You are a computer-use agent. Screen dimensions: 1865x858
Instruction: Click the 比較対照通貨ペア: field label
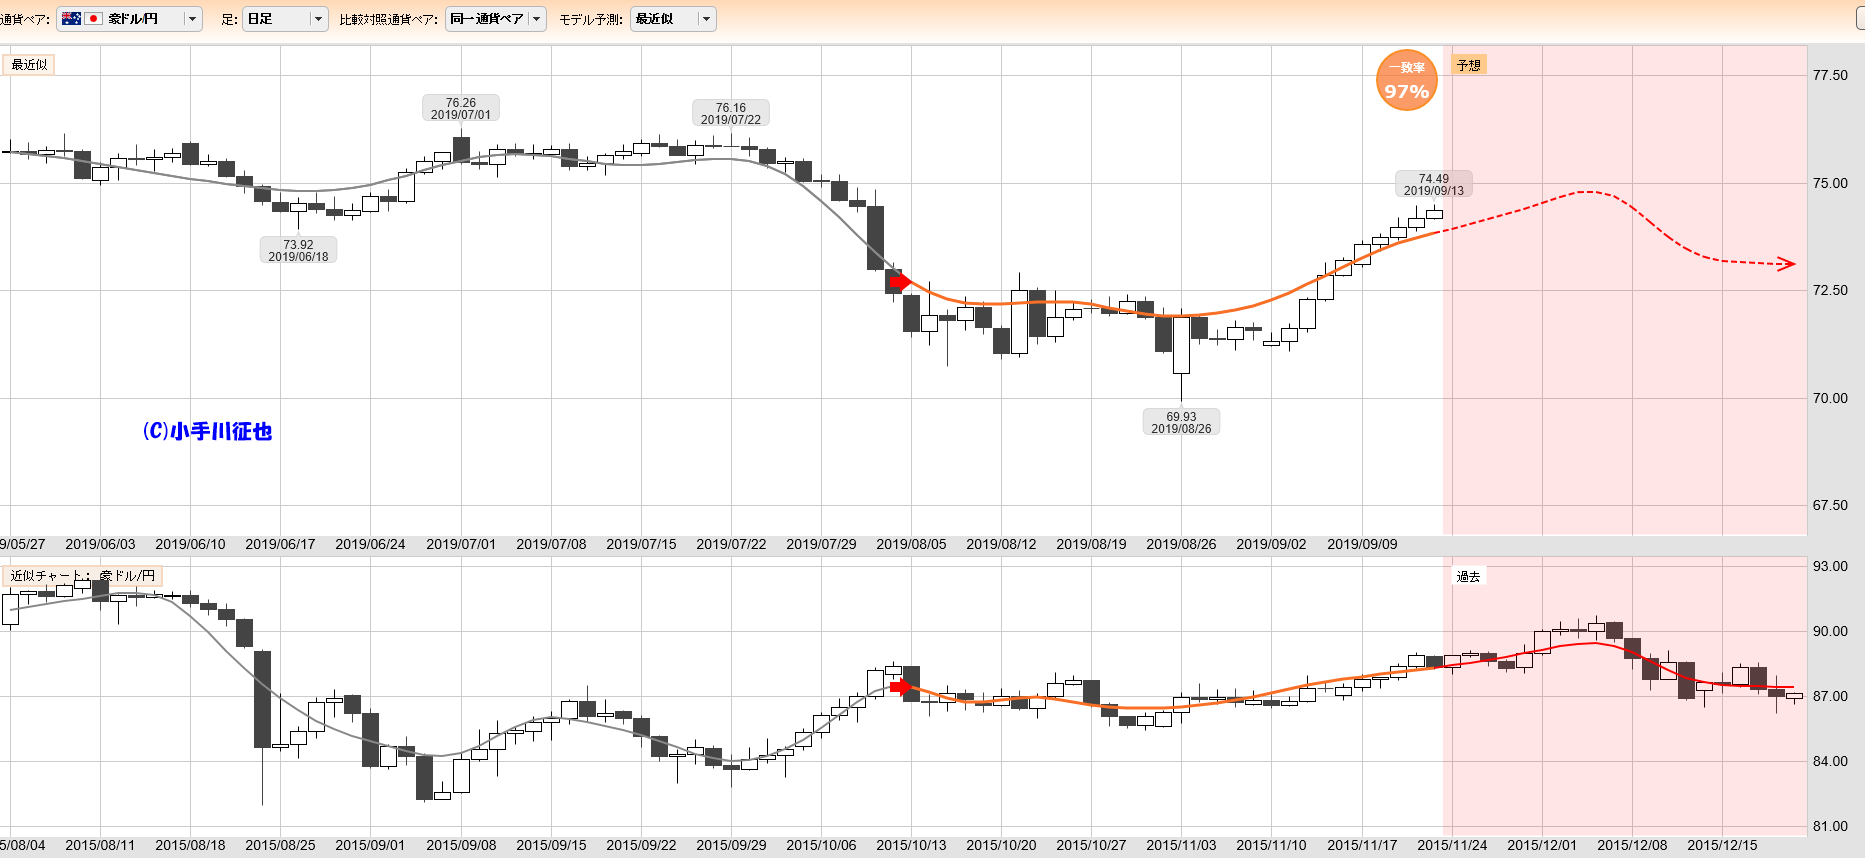point(389,19)
